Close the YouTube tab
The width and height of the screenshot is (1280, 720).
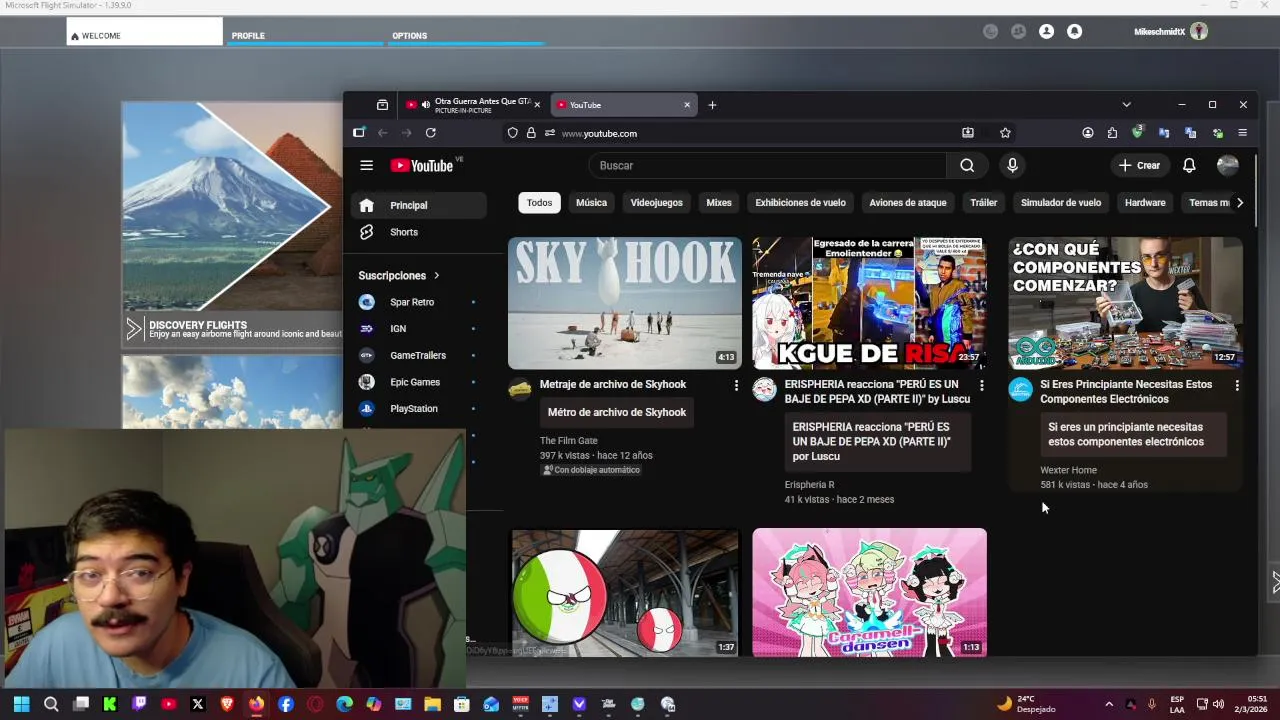(687, 105)
